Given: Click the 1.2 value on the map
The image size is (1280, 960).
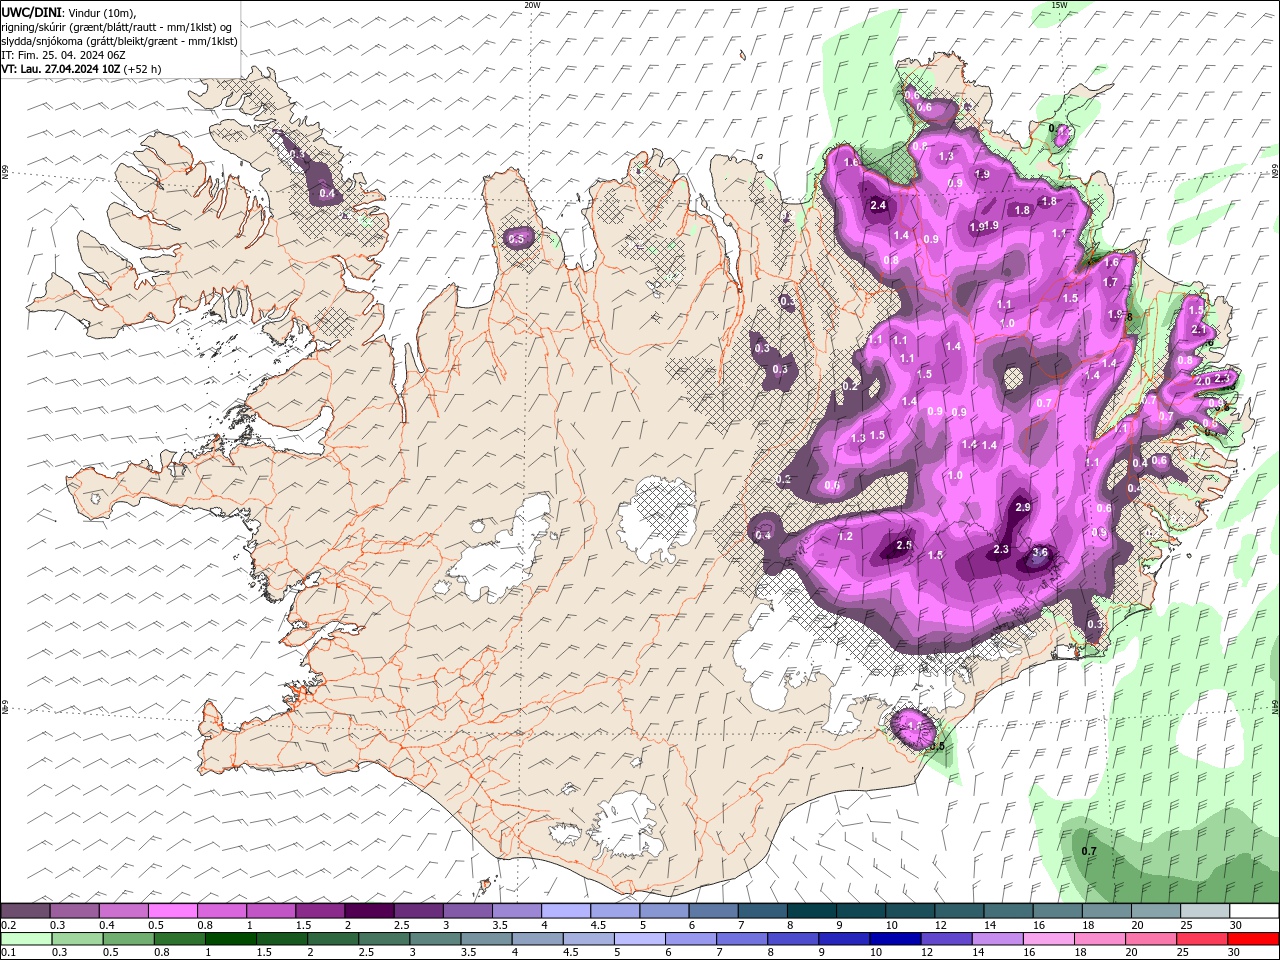Looking at the screenshot, I should pyautogui.click(x=845, y=537).
